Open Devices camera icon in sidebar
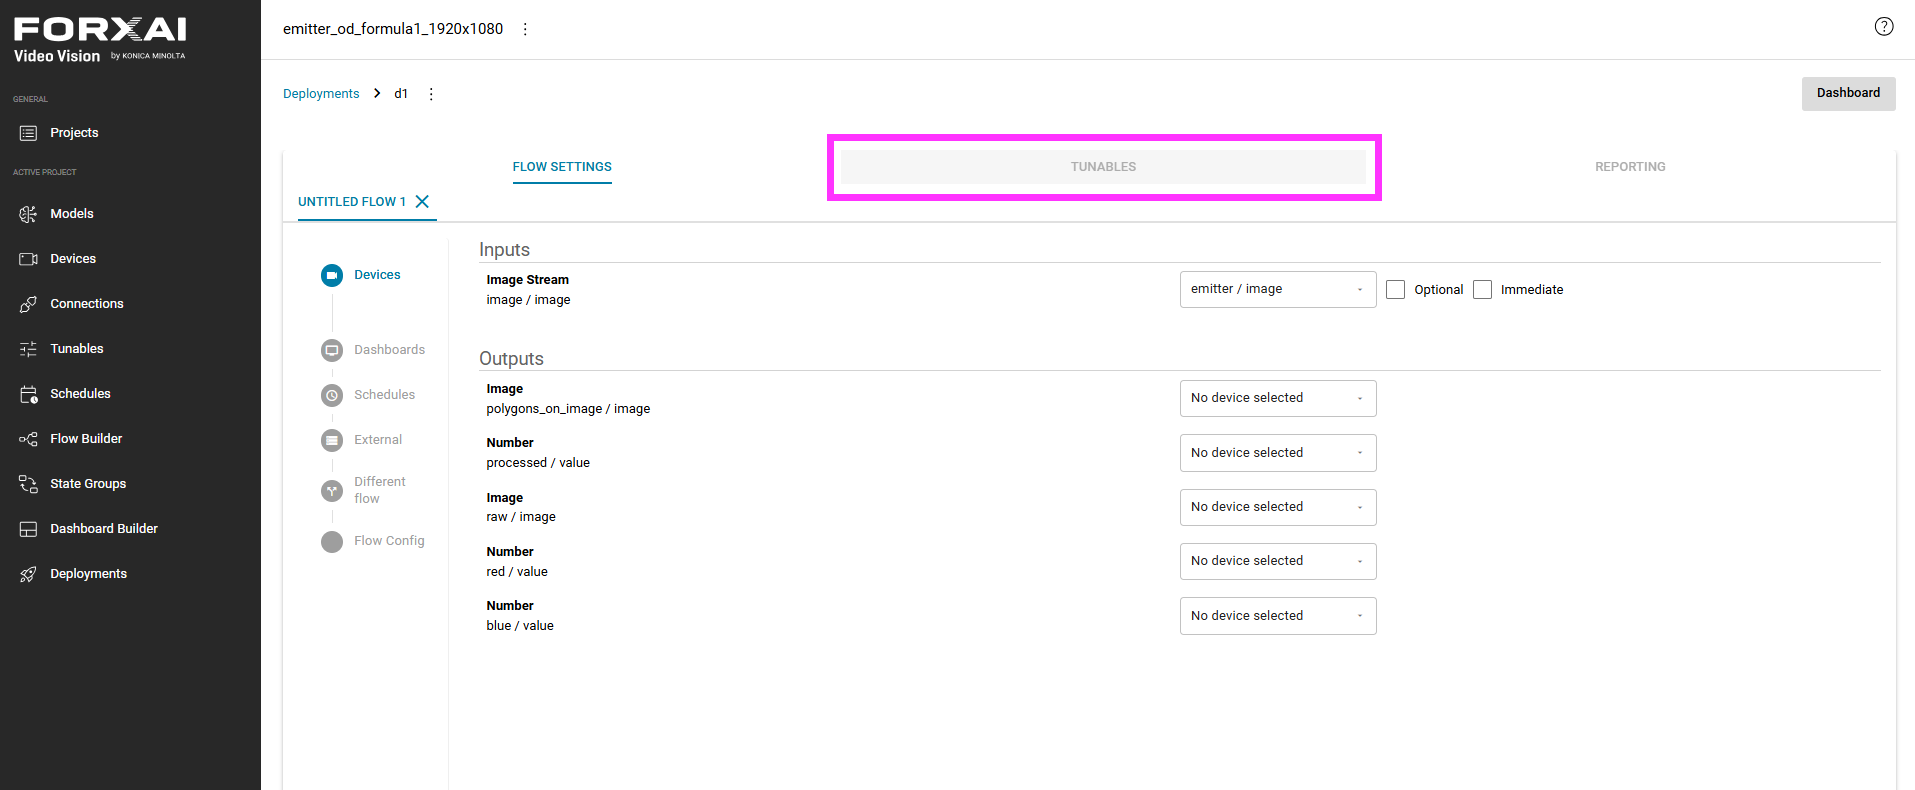This screenshot has height=790, width=1915. (x=28, y=259)
